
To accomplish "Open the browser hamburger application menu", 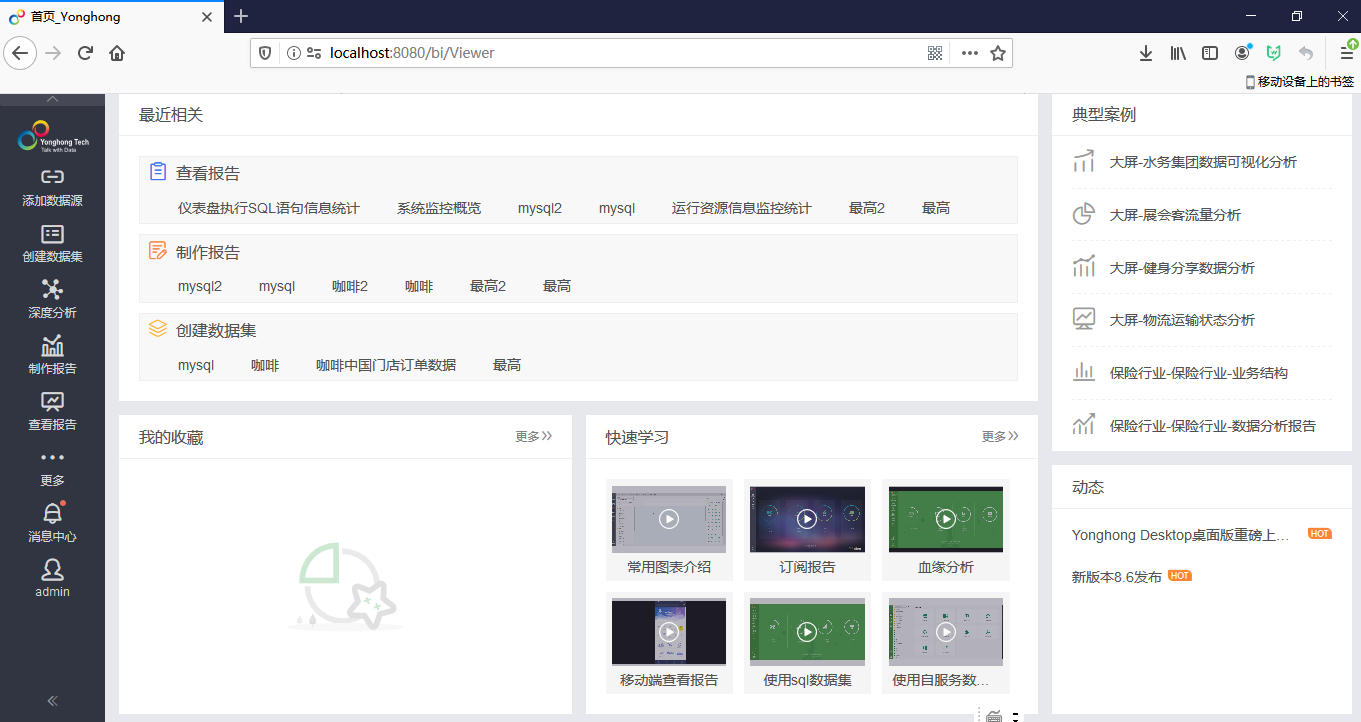I will click(x=1346, y=53).
